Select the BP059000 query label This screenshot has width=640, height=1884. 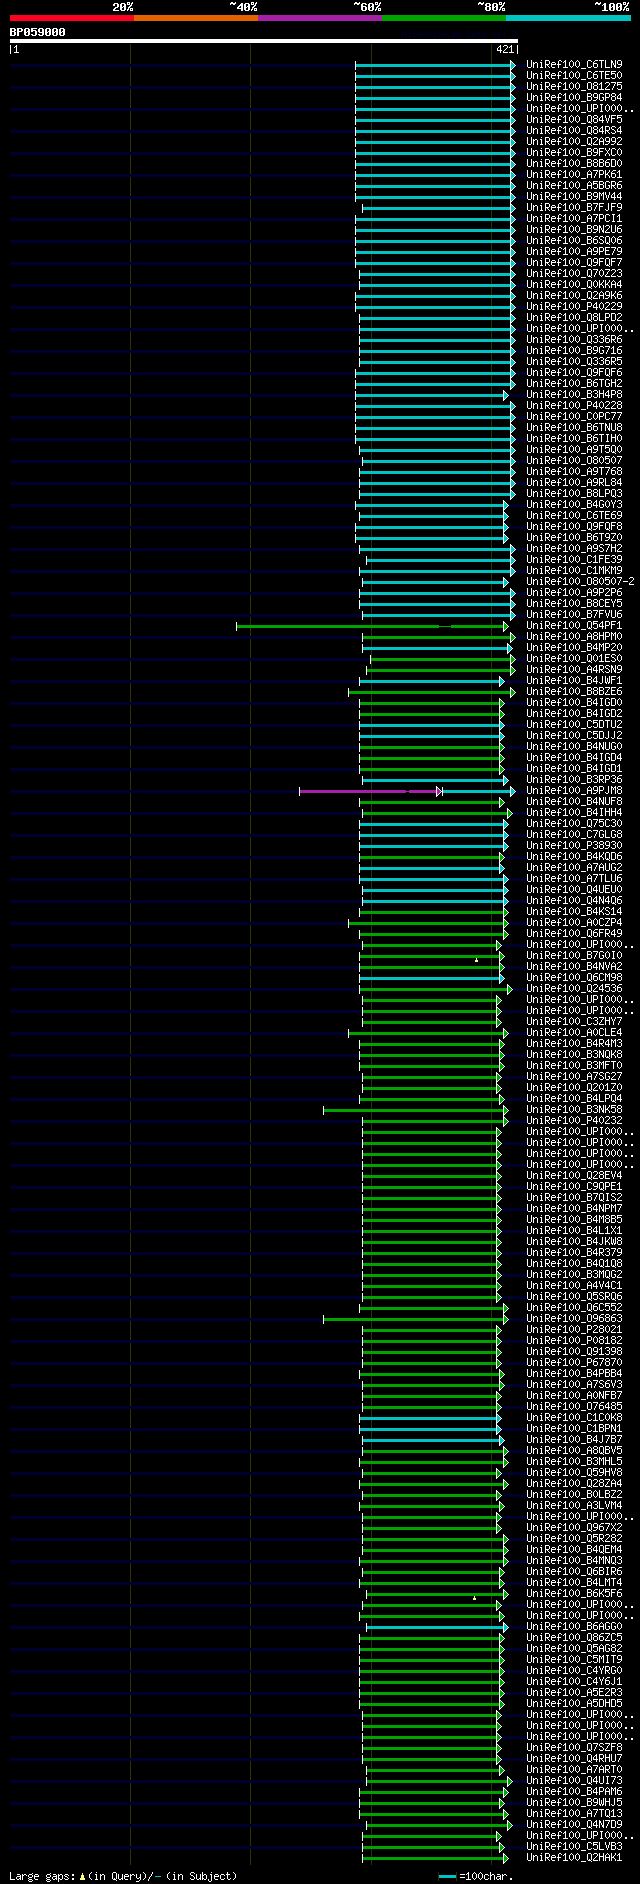[x=38, y=32]
